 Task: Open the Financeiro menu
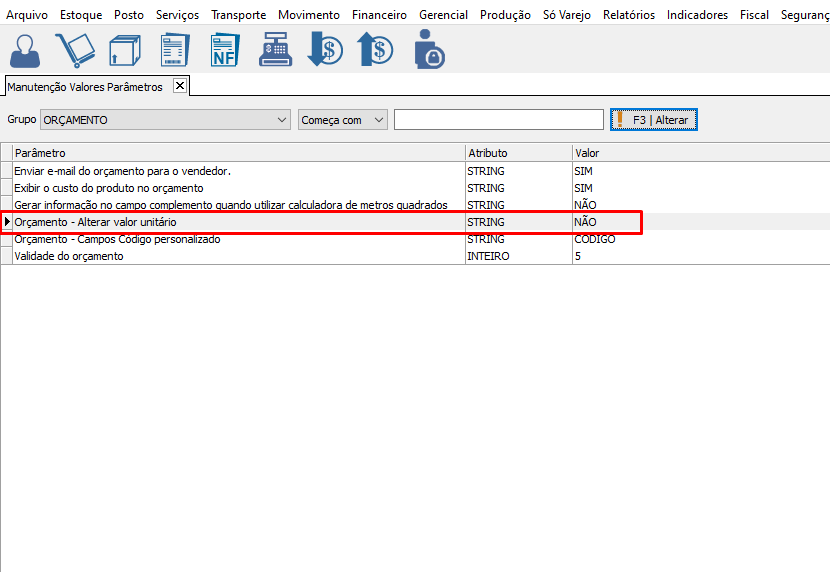(x=379, y=15)
